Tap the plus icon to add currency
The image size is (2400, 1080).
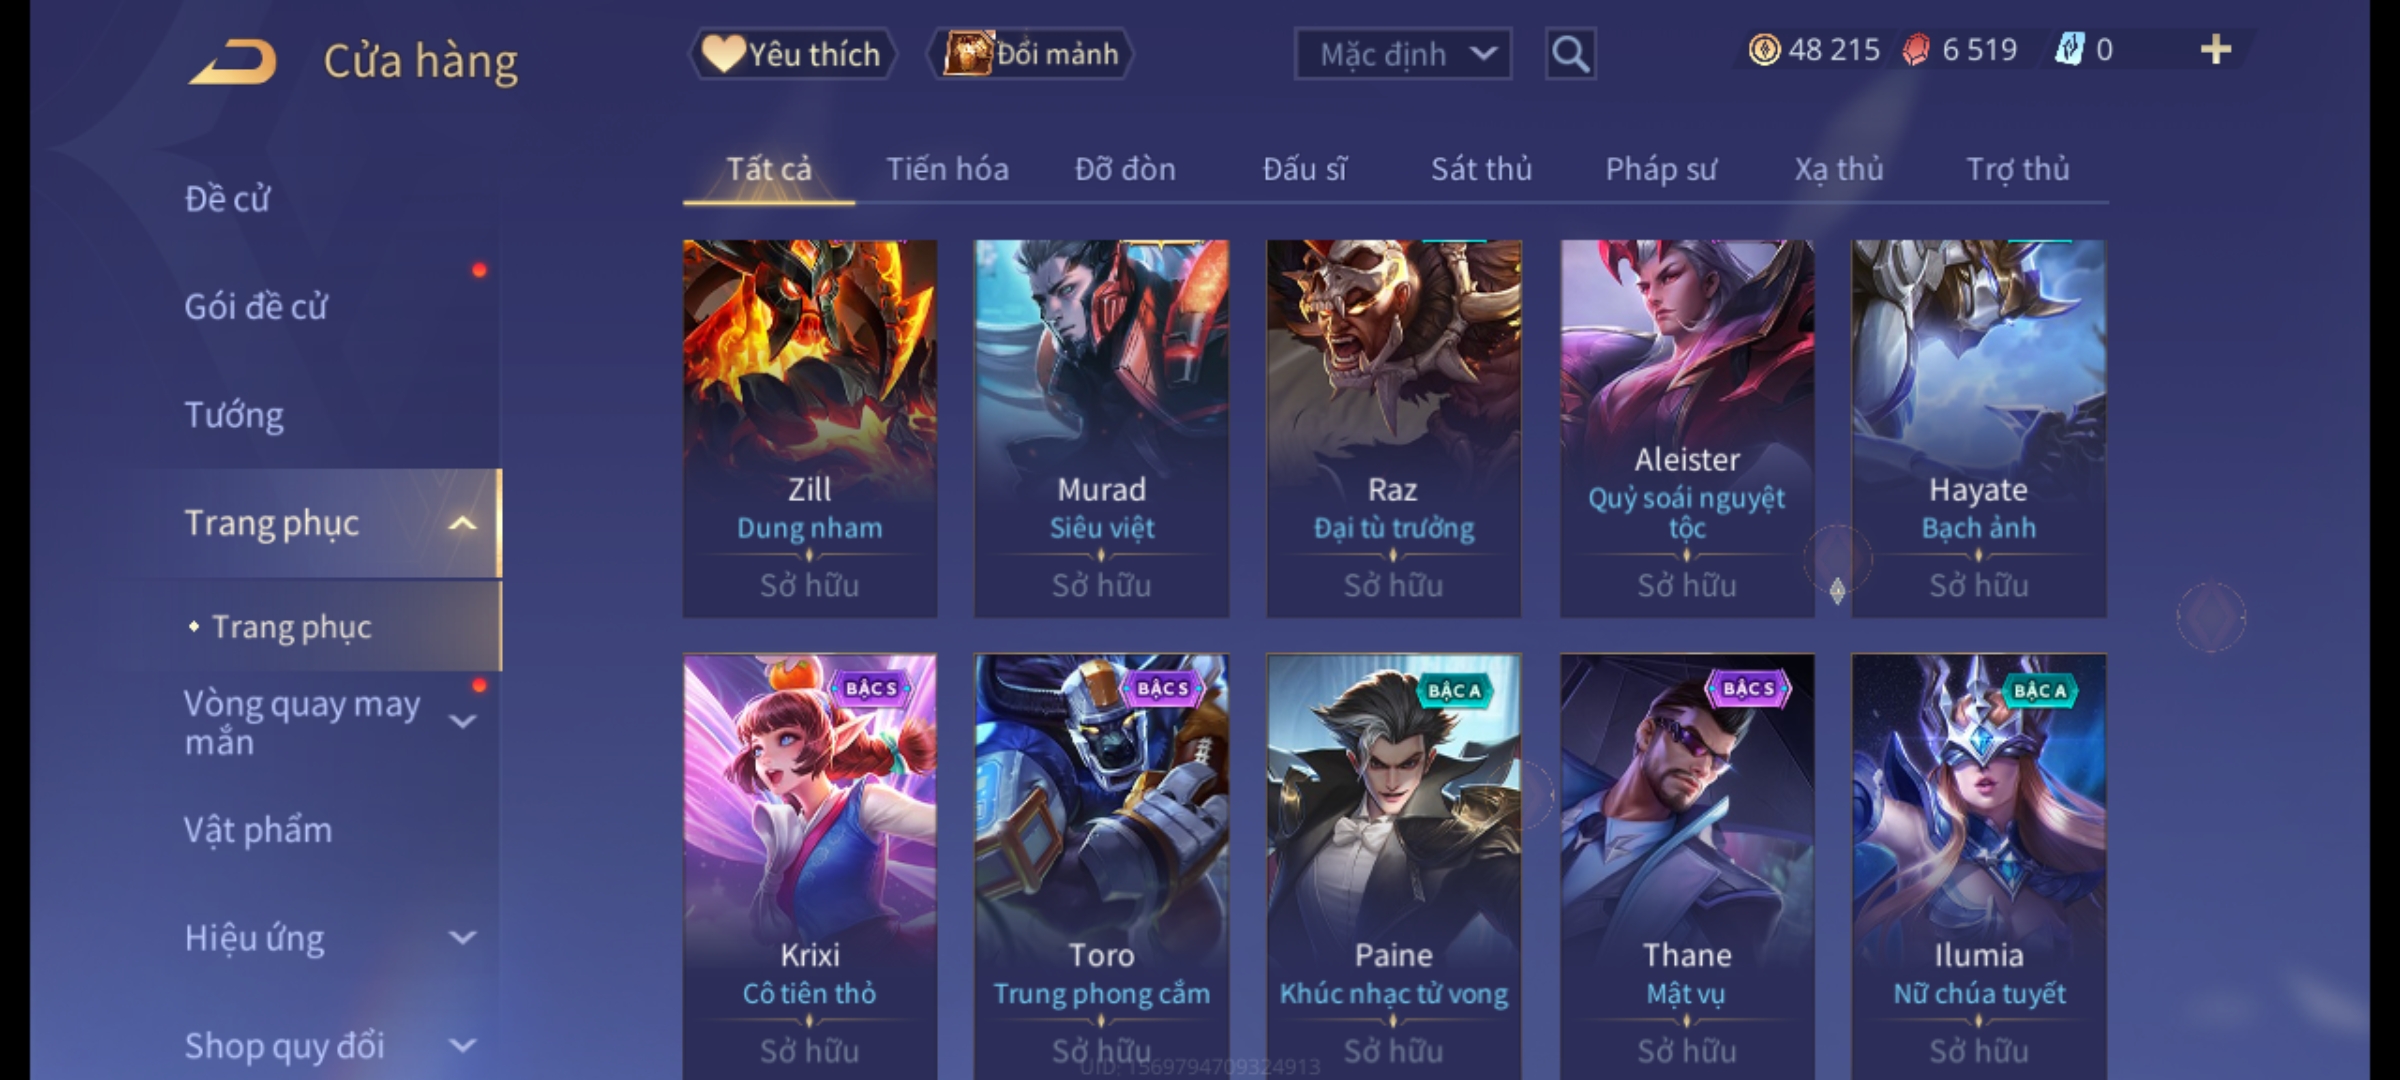click(x=2216, y=50)
